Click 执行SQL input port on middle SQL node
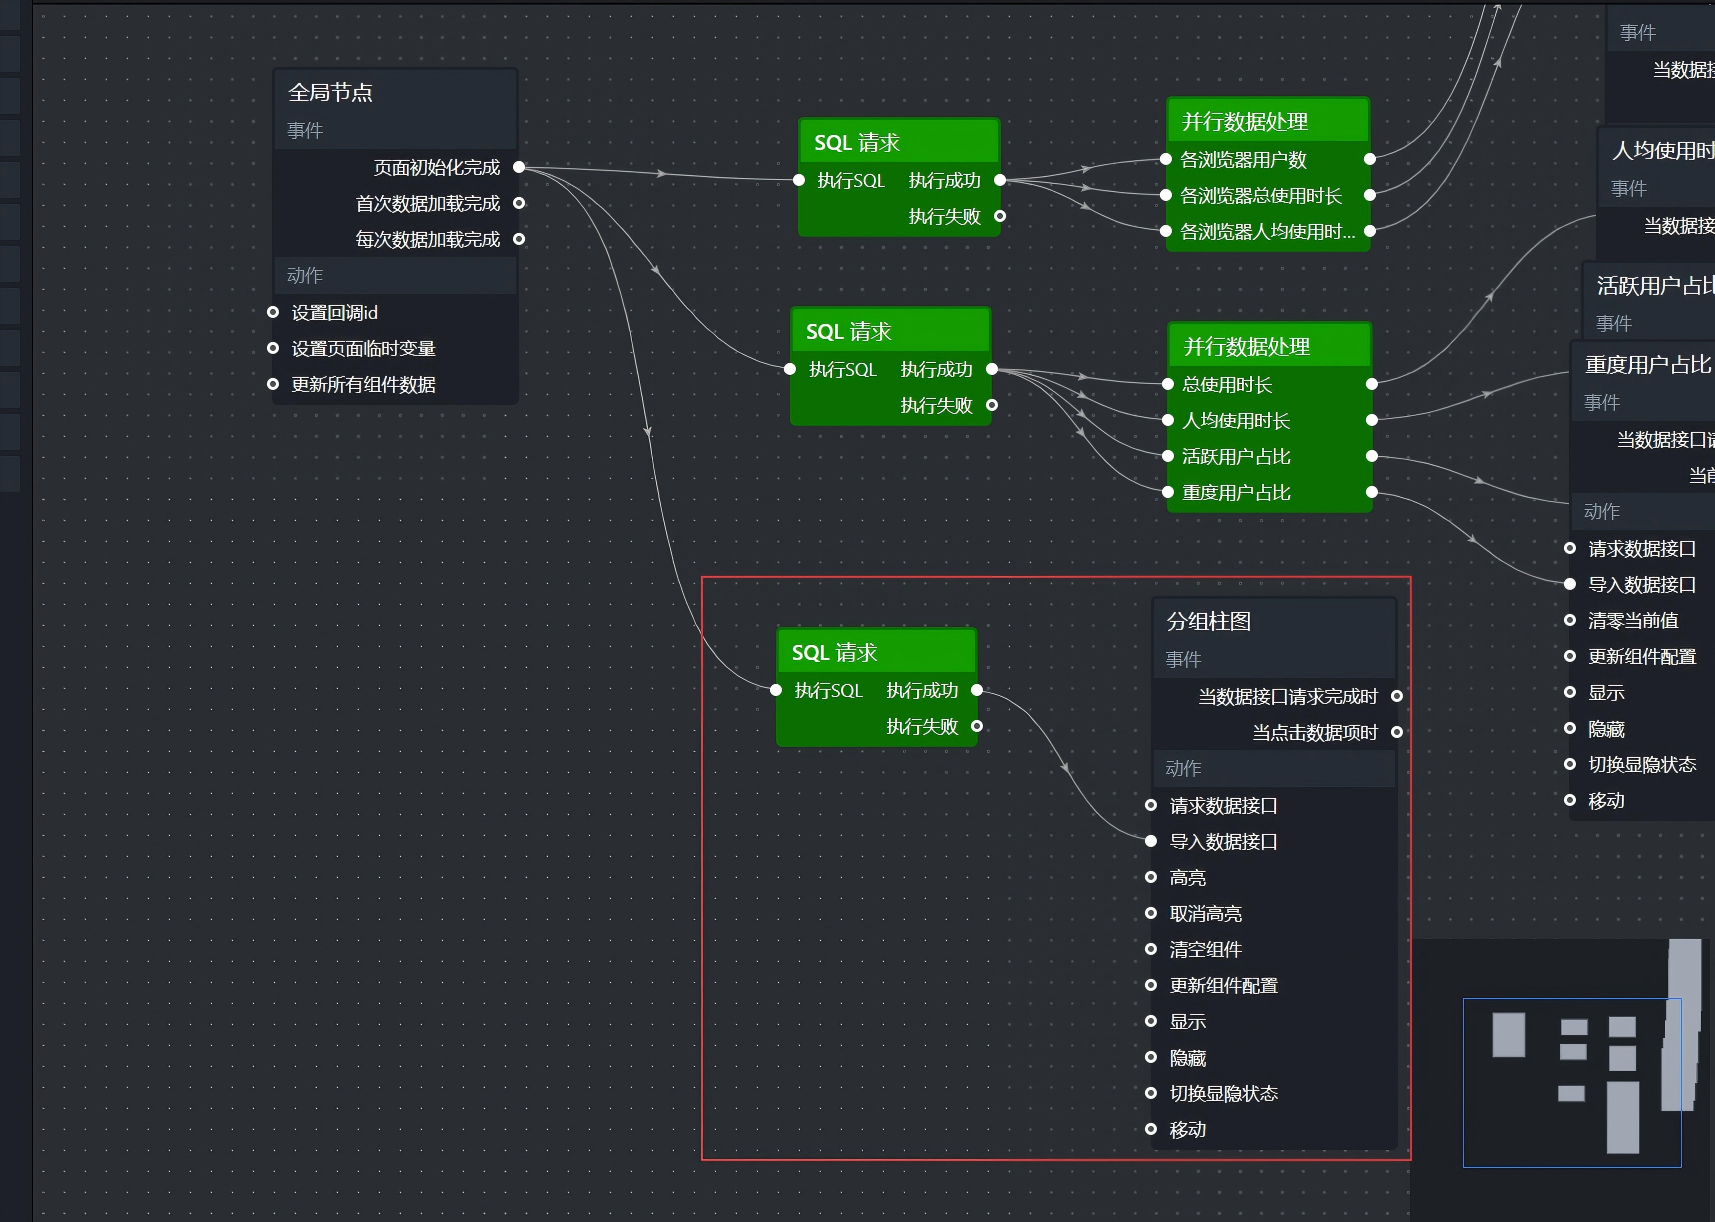The image size is (1715, 1222). 790,369
